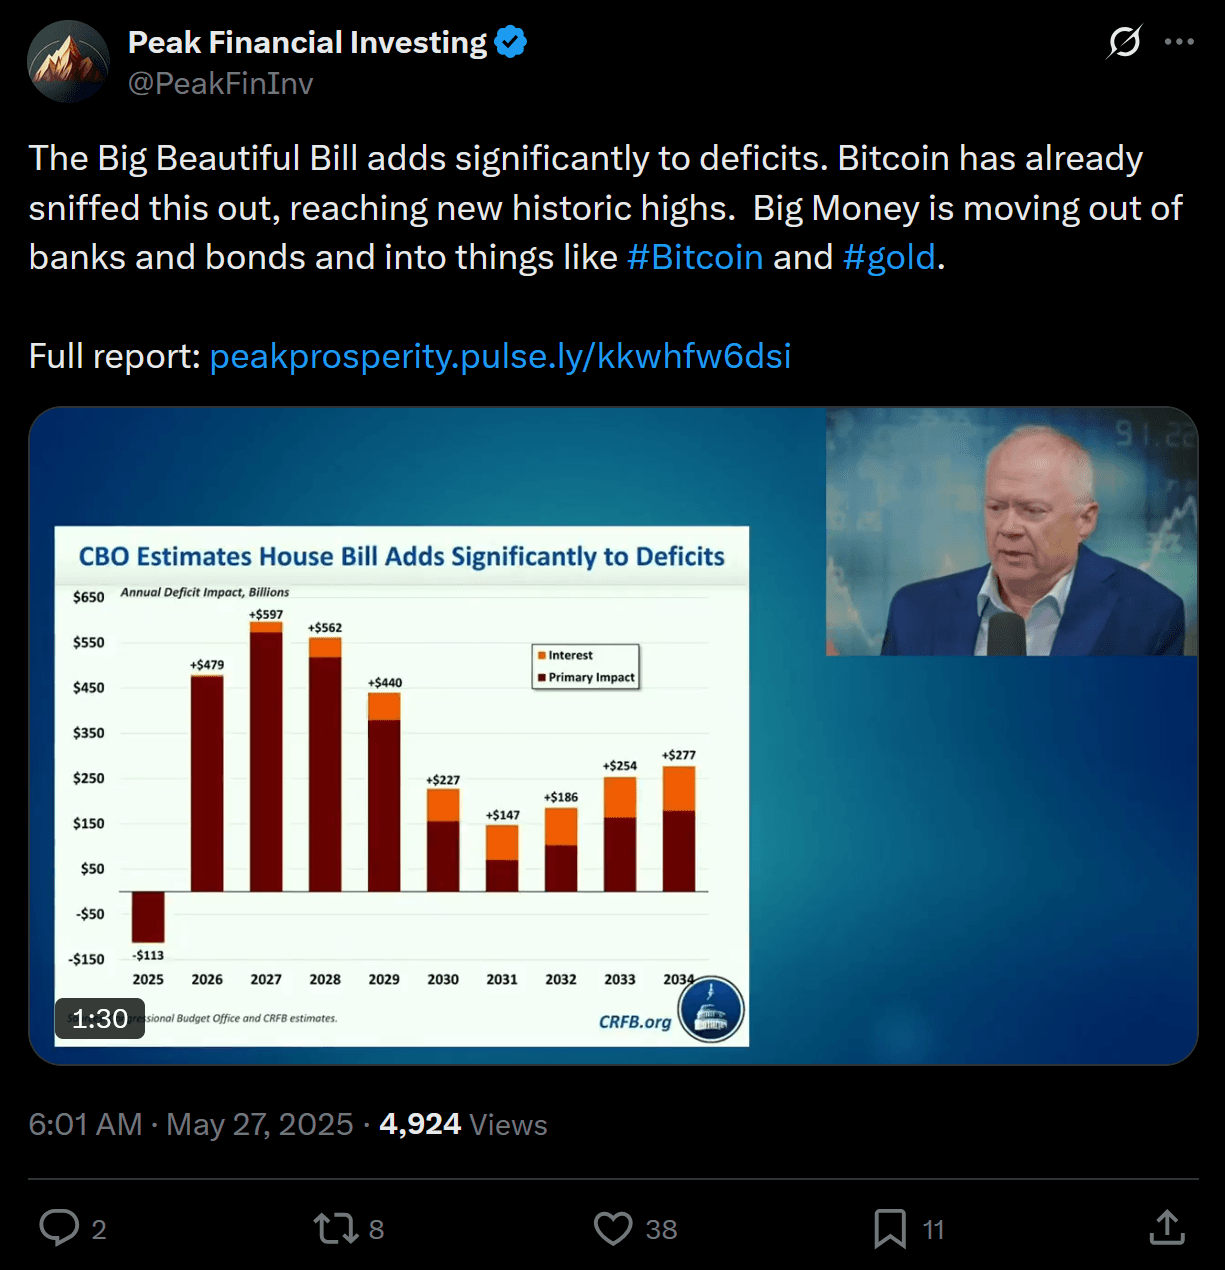Click the @PeakFinInv handle

[x=221, y=84]
